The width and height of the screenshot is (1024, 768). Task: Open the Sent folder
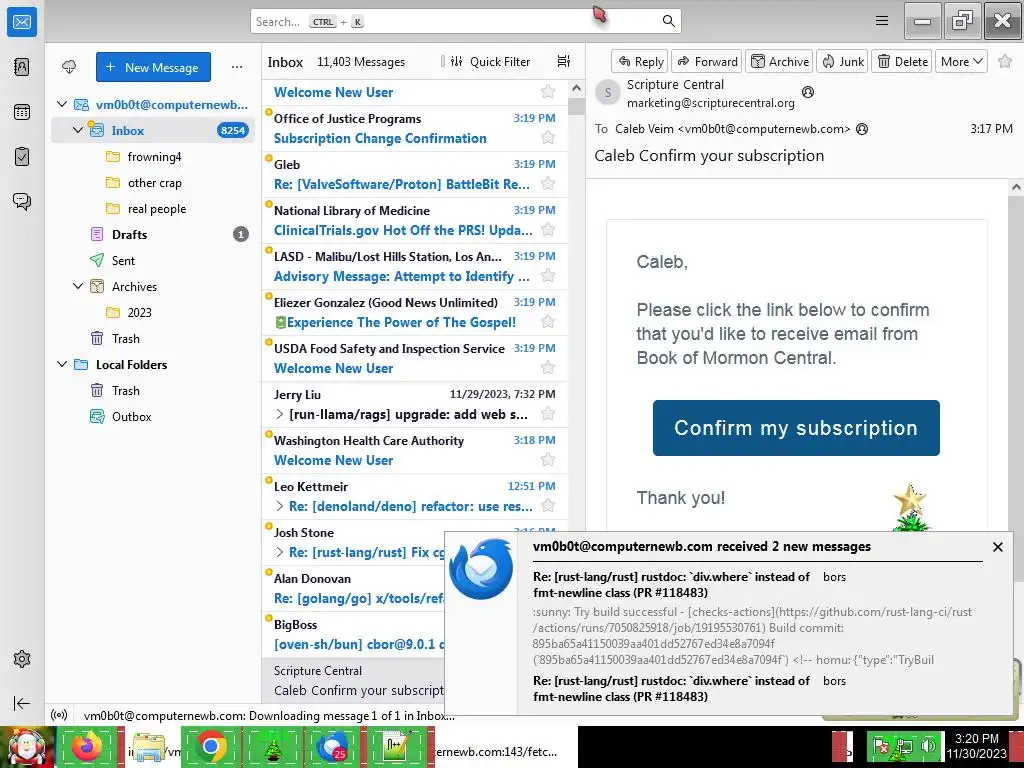[153, 261]
